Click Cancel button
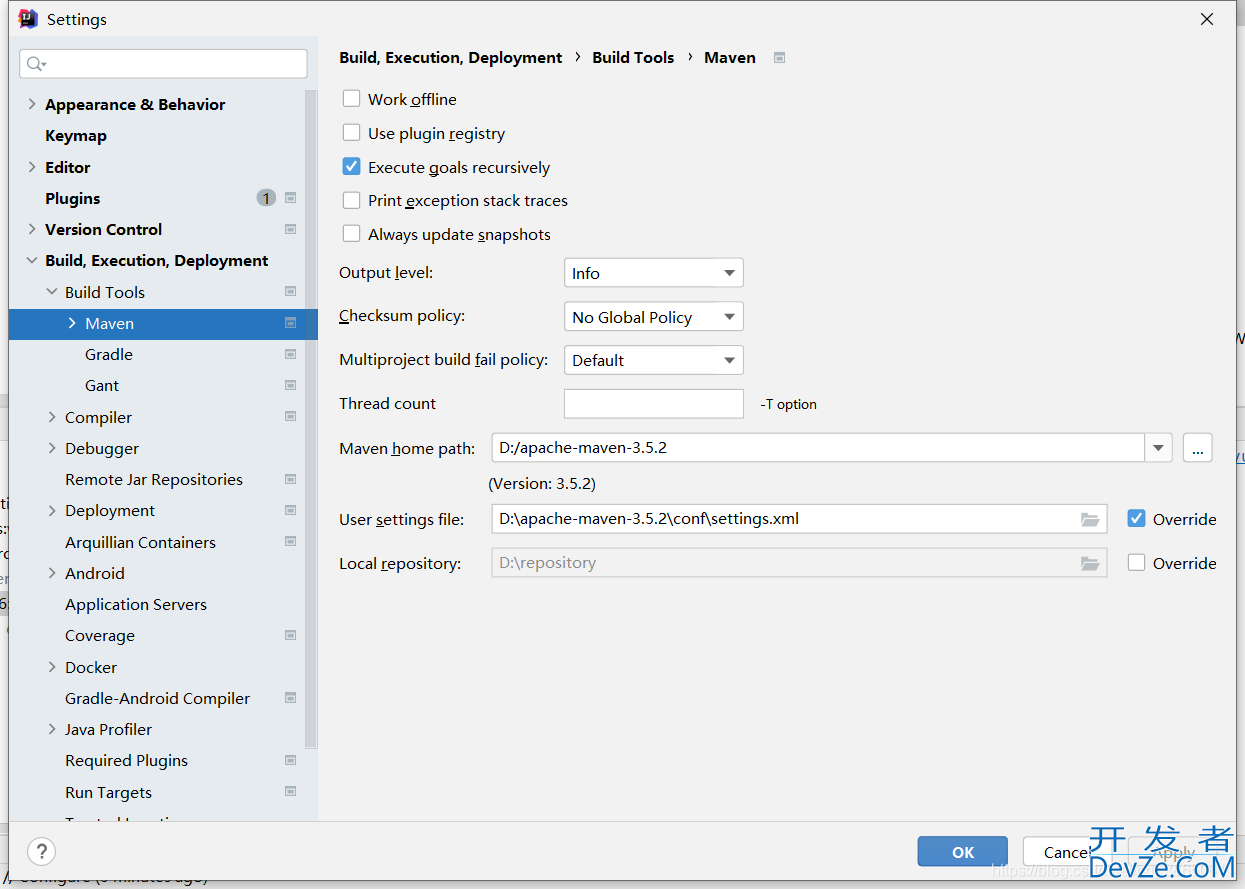1245x889 pixels. 1067,852
